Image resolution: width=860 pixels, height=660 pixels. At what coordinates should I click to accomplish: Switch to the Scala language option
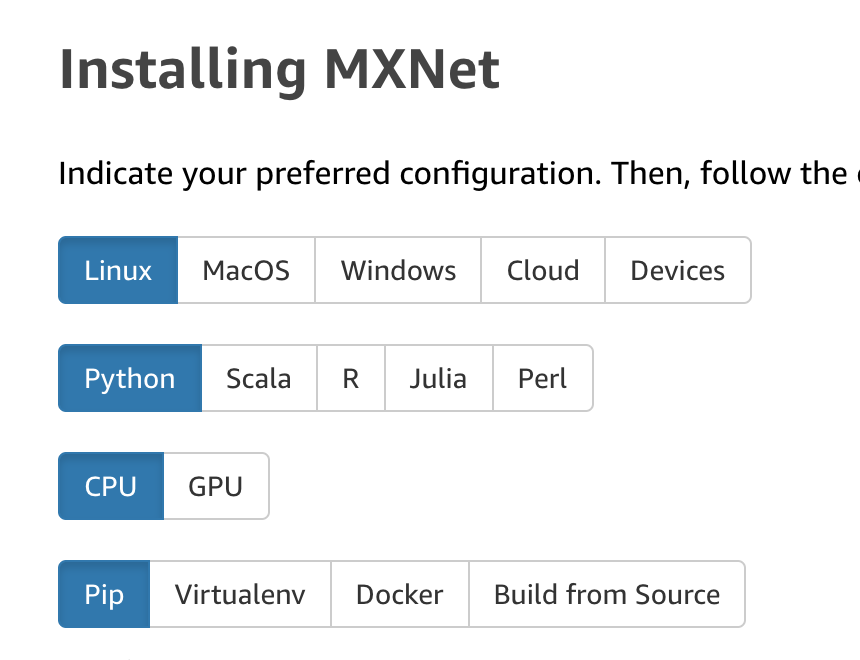coord(259,378)
